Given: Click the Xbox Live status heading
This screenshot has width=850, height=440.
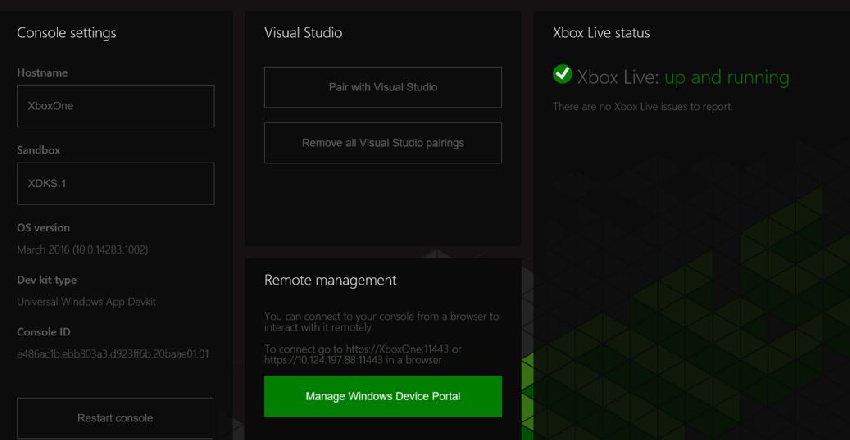Looking at the screenshot, I should click(x=601, y=33).
